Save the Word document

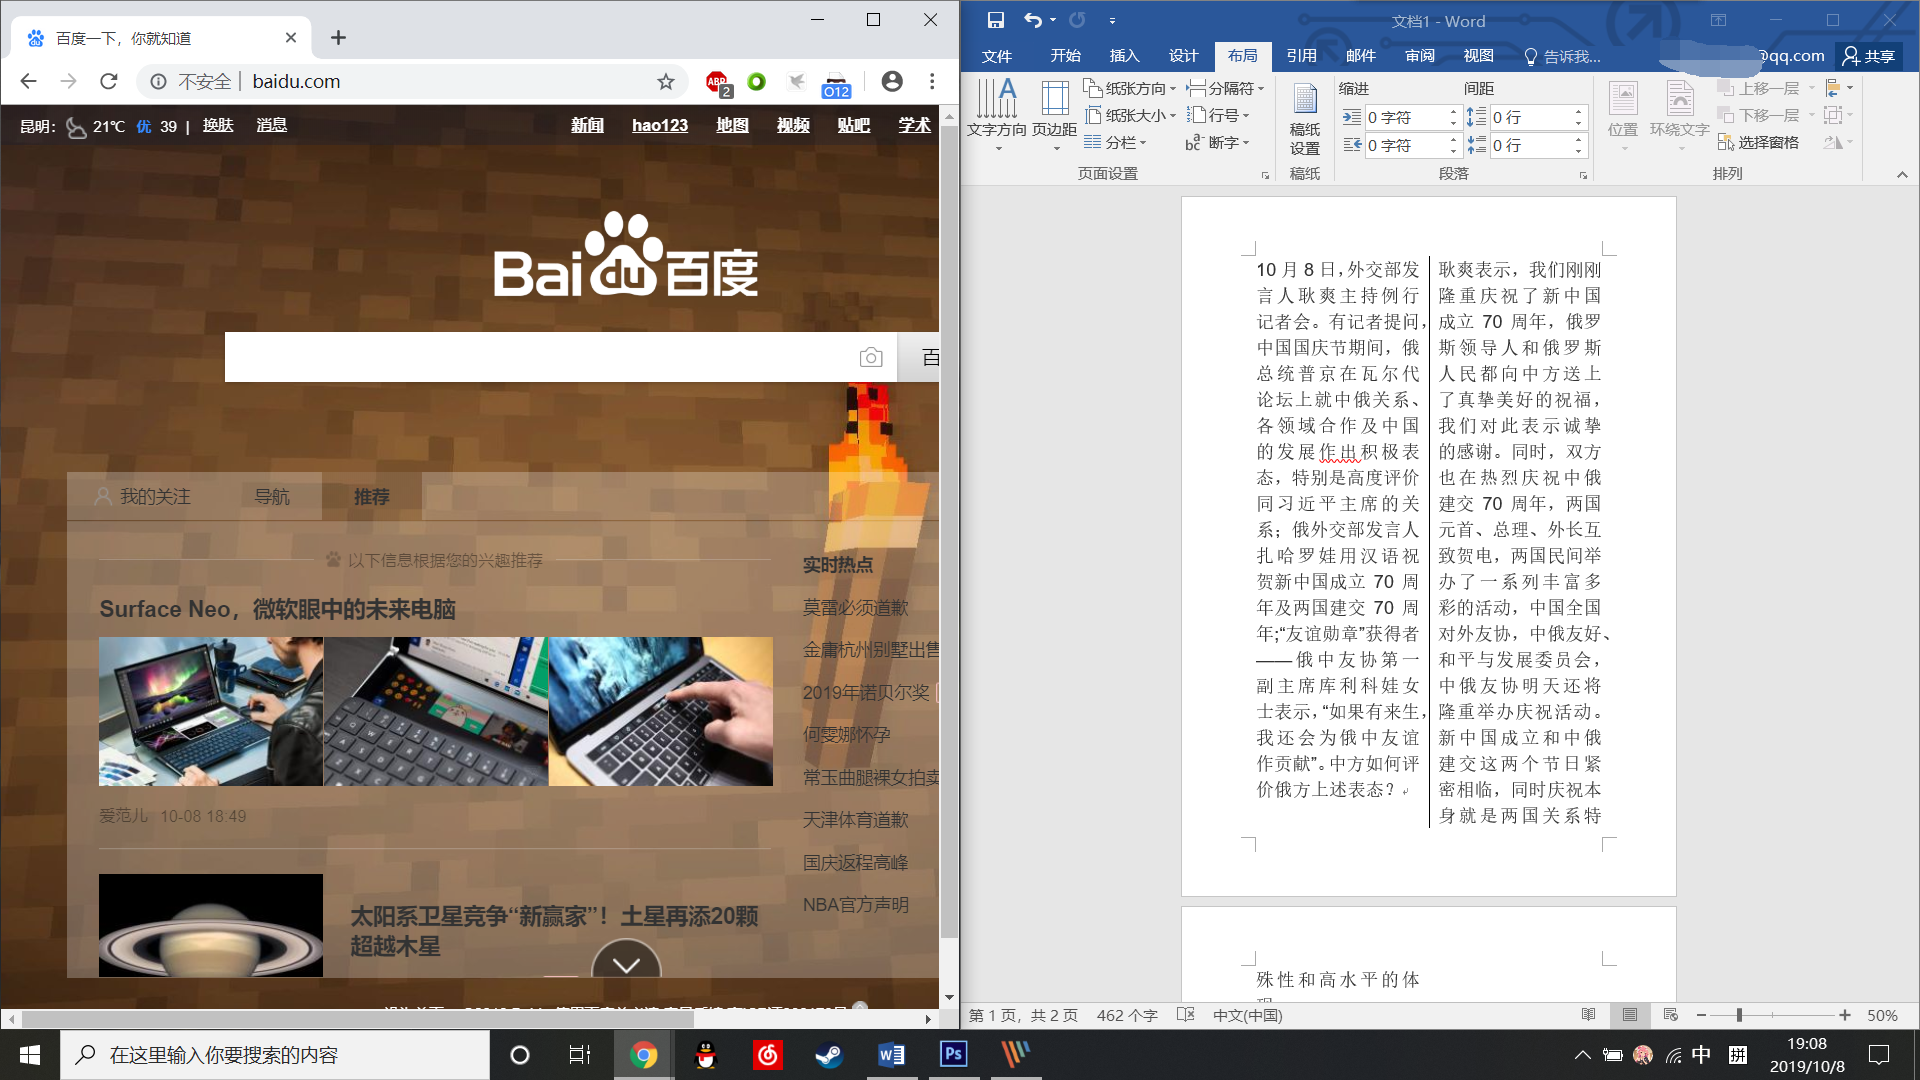pos(995,20)
